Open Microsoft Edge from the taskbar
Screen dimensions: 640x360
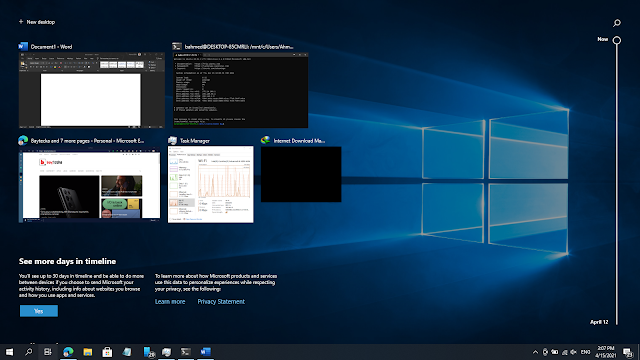click(68, 352)
